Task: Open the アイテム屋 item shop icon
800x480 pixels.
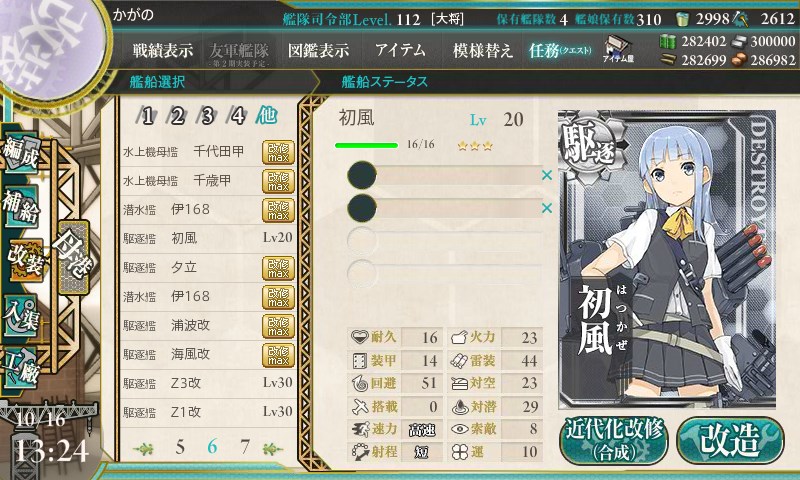Action: pyautogui.click(x=618, y=49)
